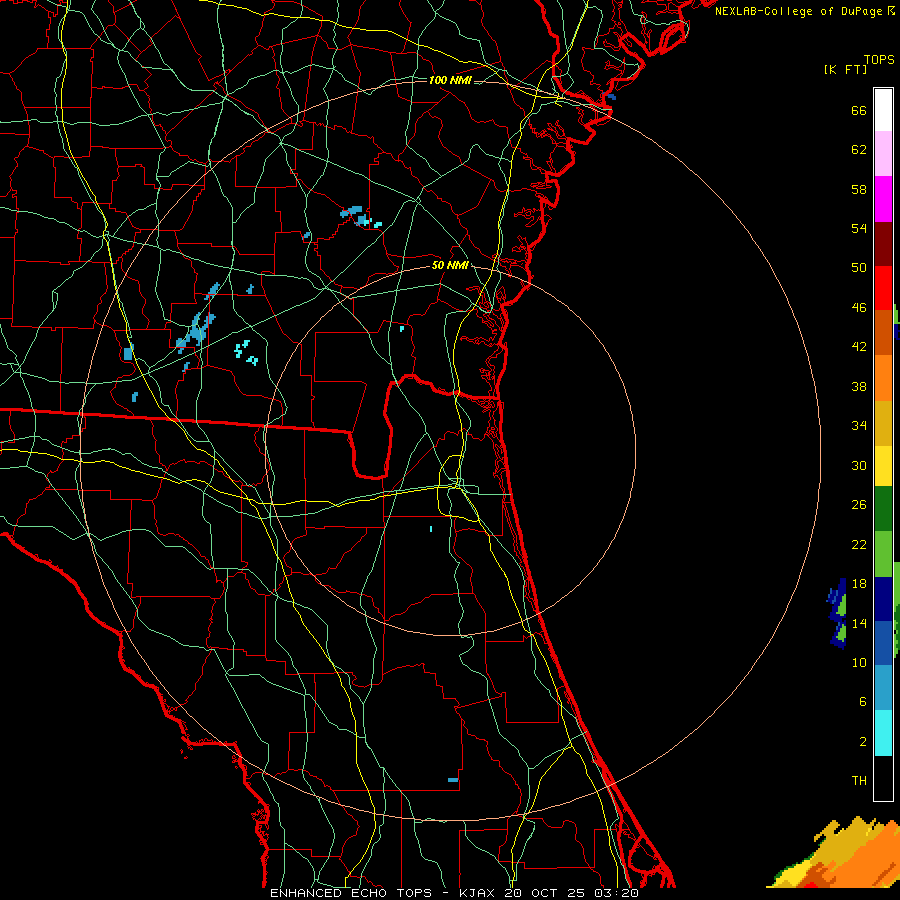
Task: Click the legend value 30
Action: (x=859, y=465)
